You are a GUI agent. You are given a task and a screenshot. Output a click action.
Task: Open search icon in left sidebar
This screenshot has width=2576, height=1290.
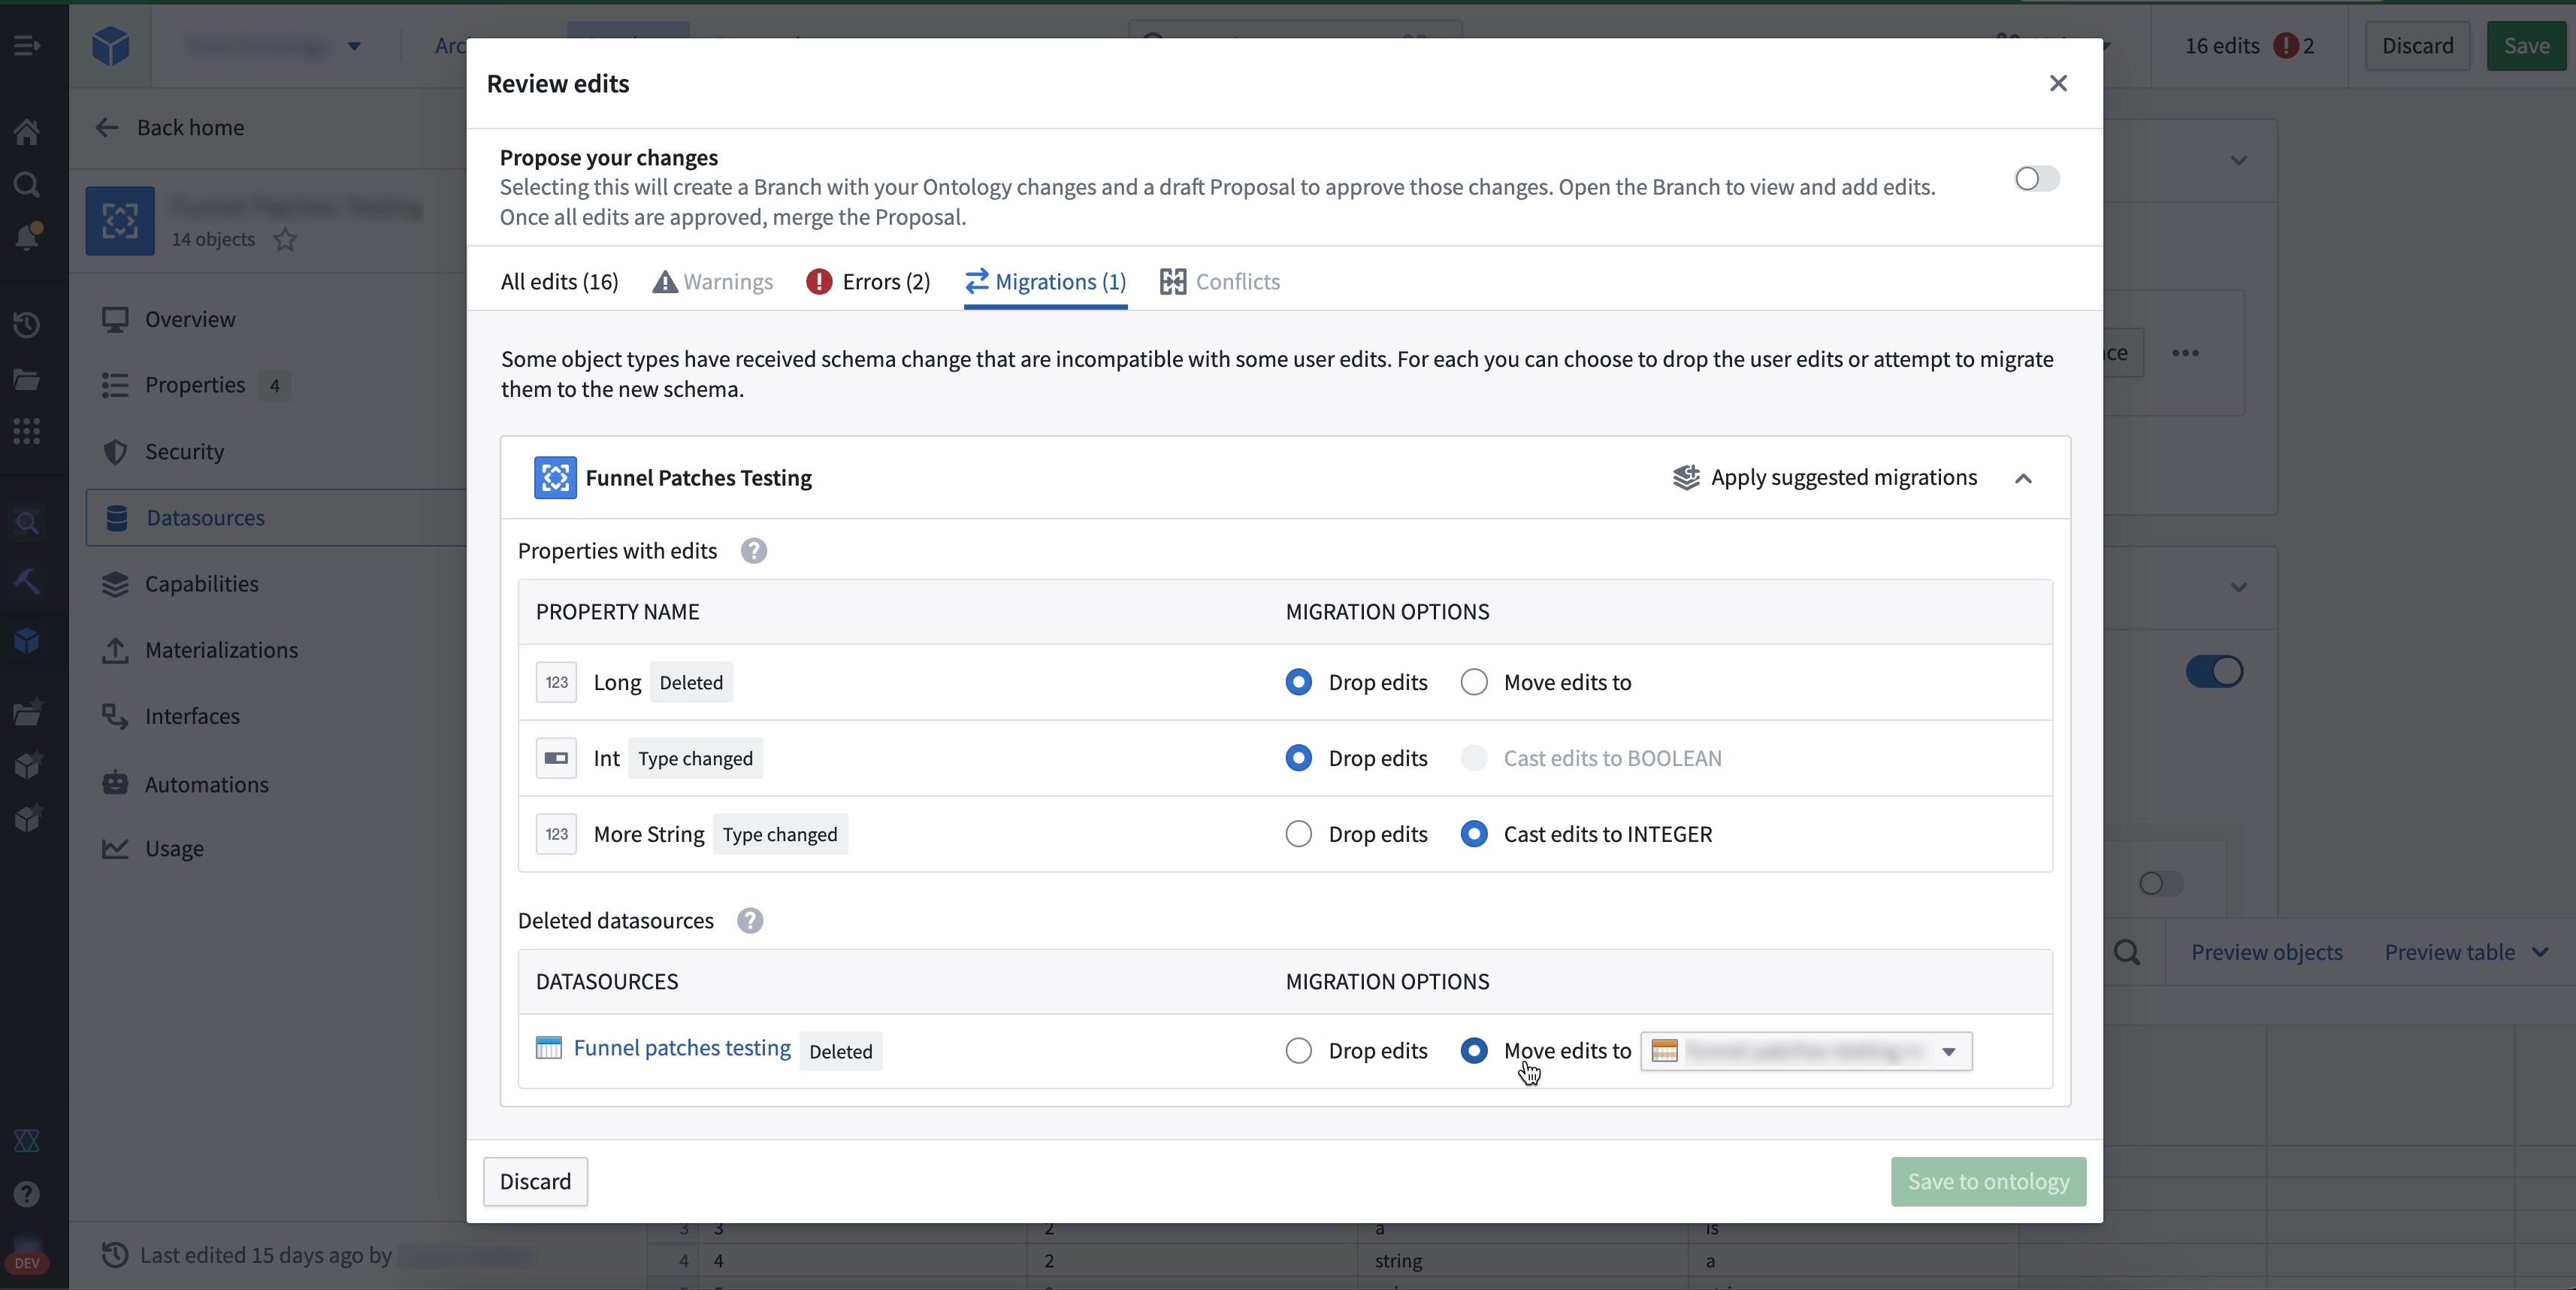tap(27, 184)
